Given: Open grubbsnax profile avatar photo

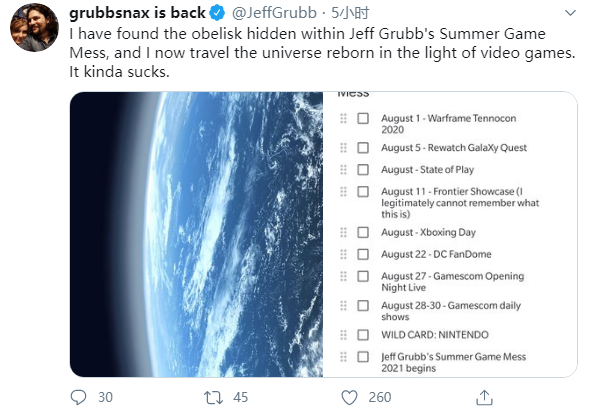Looking at the screenshot, I should pos(34,27).
